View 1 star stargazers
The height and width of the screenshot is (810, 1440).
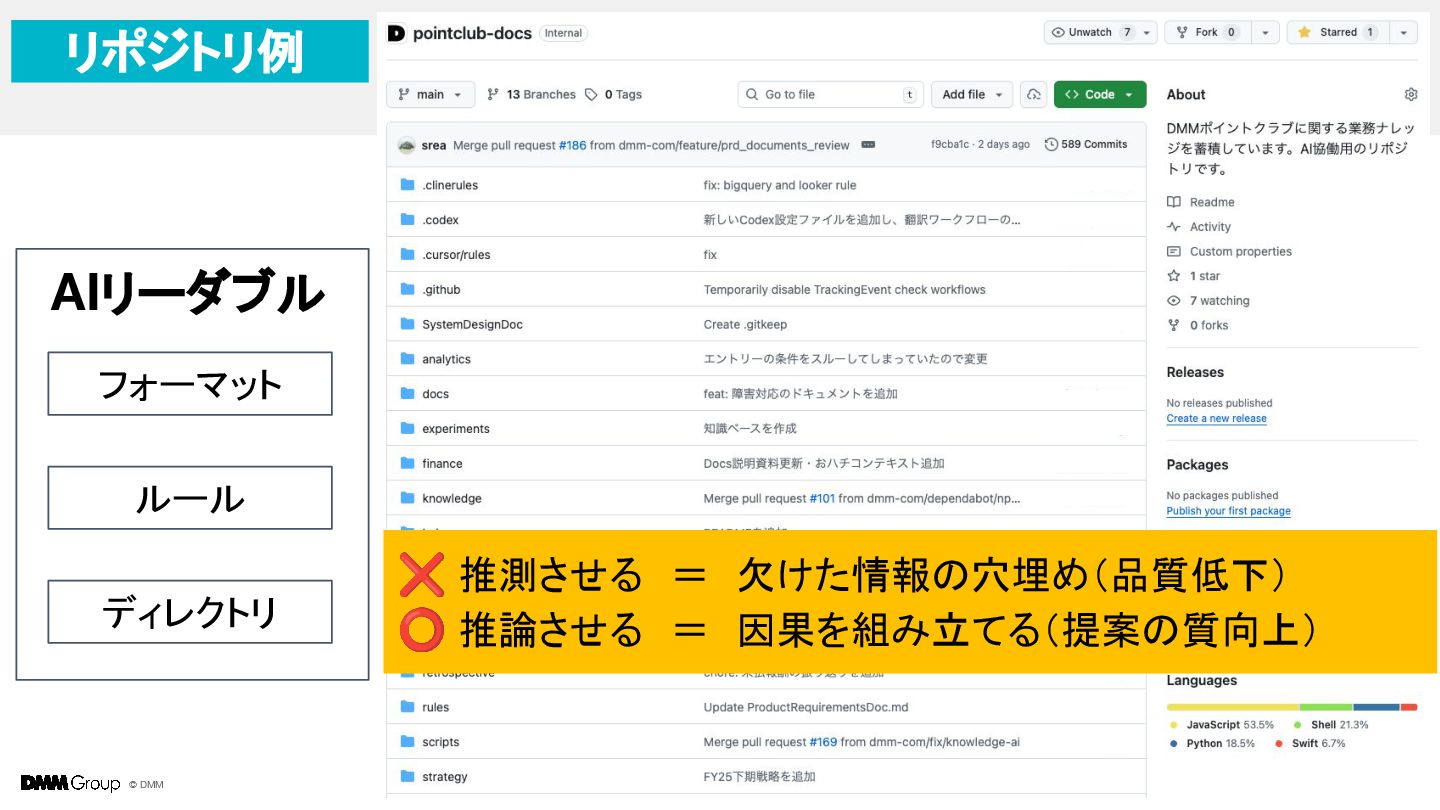[1194, 276]
